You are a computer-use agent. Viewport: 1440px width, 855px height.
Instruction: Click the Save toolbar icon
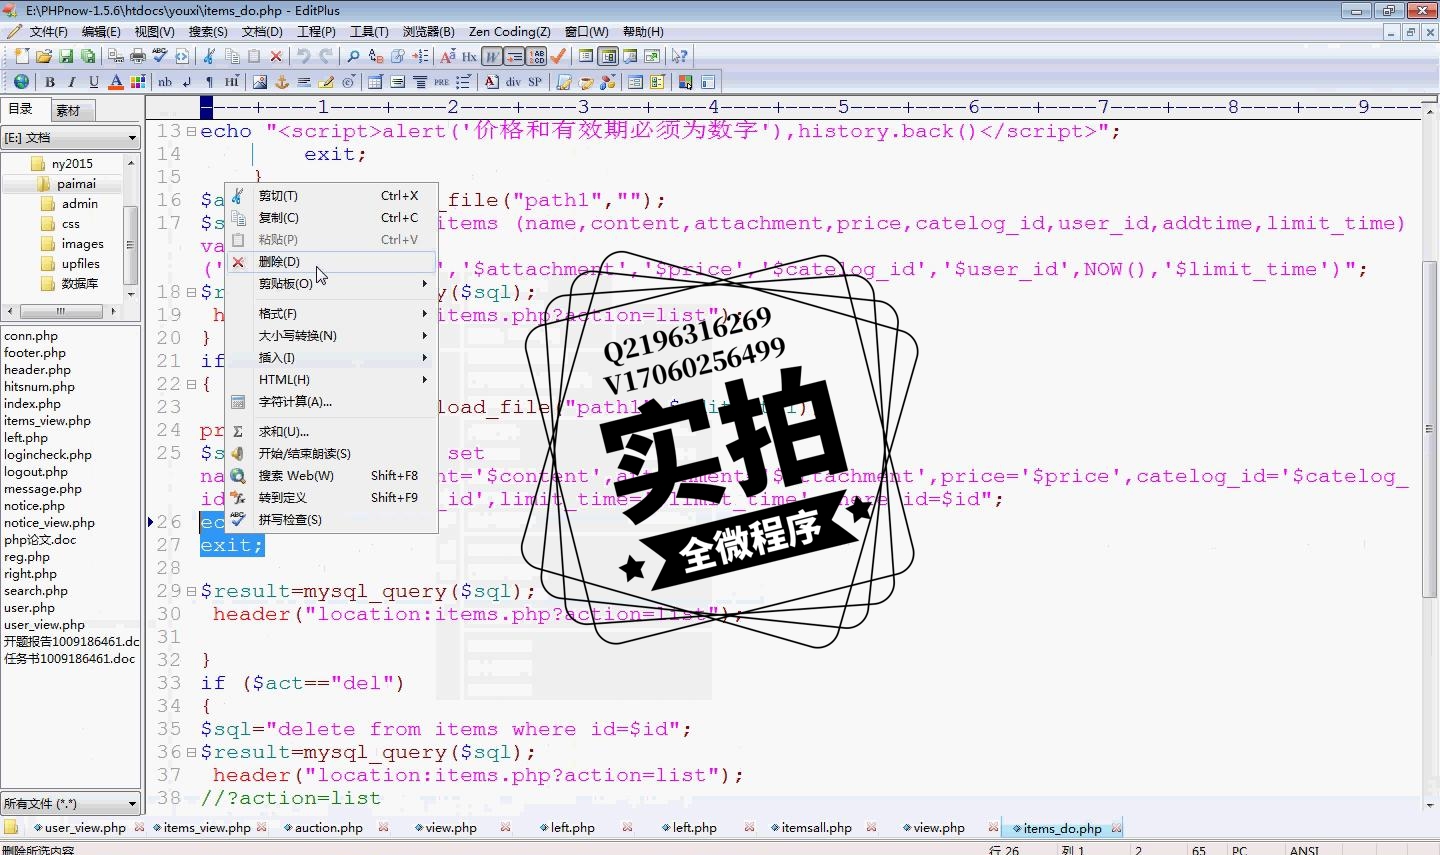click(x=66, y=56)
